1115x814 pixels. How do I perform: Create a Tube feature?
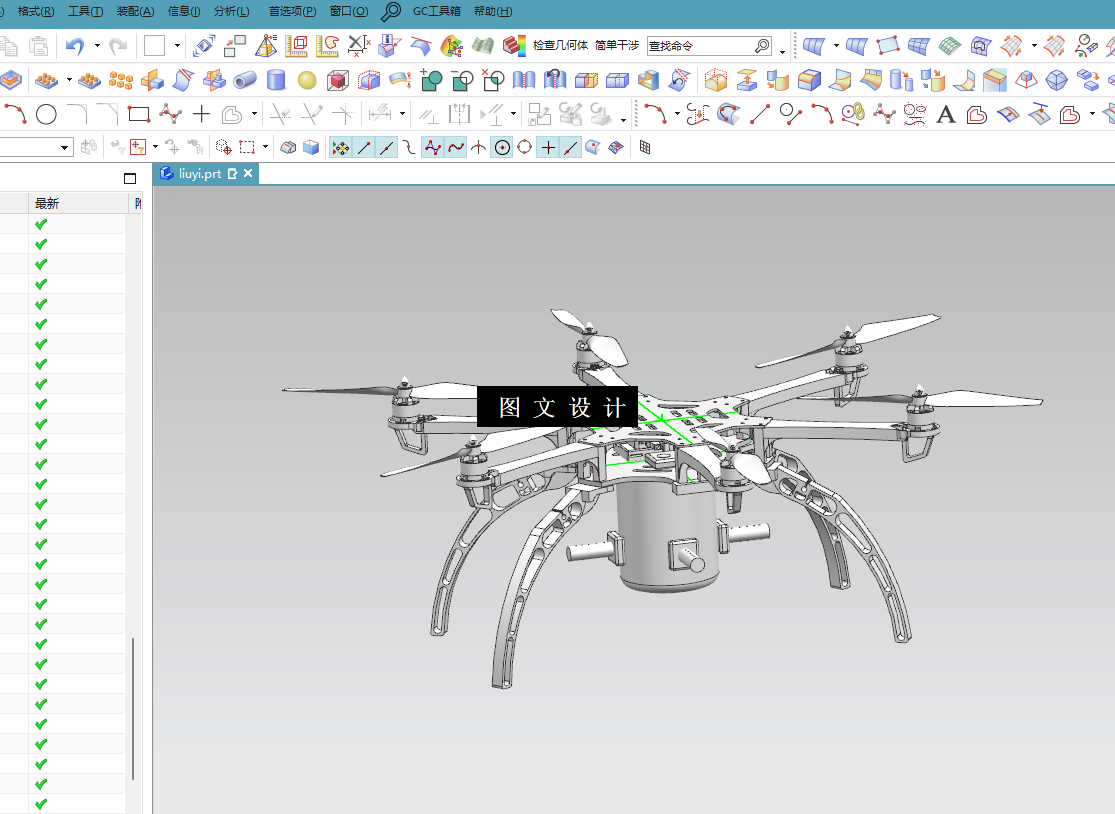tap(245, 80)
